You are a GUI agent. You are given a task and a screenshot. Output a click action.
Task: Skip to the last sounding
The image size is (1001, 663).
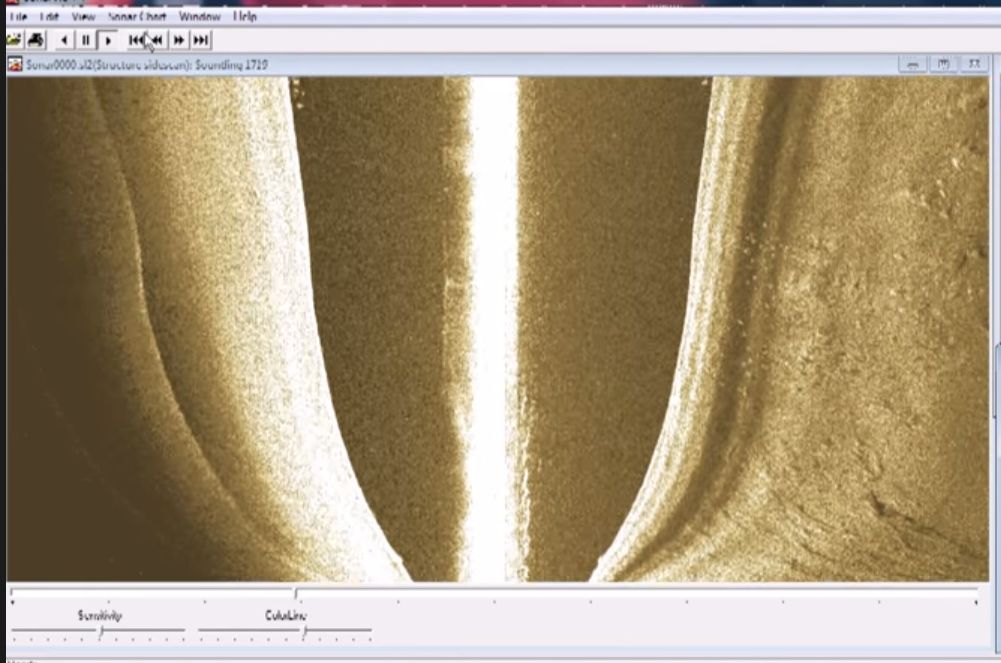201,40
